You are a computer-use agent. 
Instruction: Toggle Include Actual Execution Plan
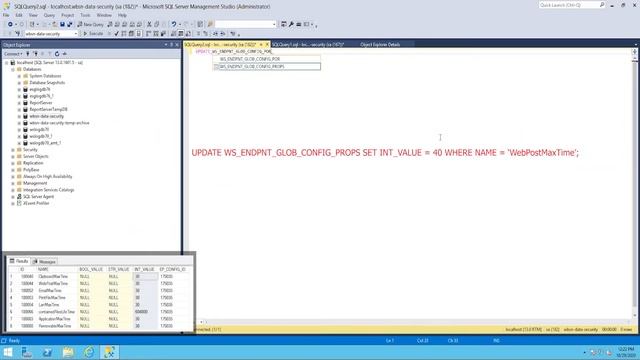coord(148,34)
